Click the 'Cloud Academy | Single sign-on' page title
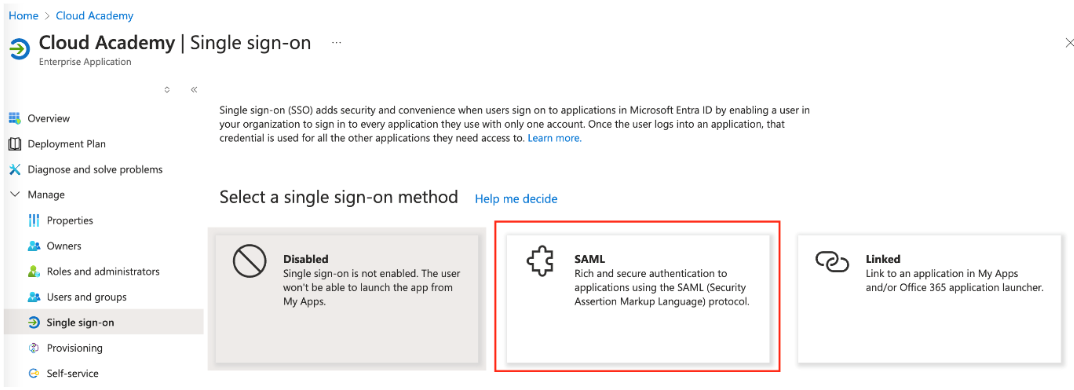The image size is (1074, 390). tap(175, 42)
